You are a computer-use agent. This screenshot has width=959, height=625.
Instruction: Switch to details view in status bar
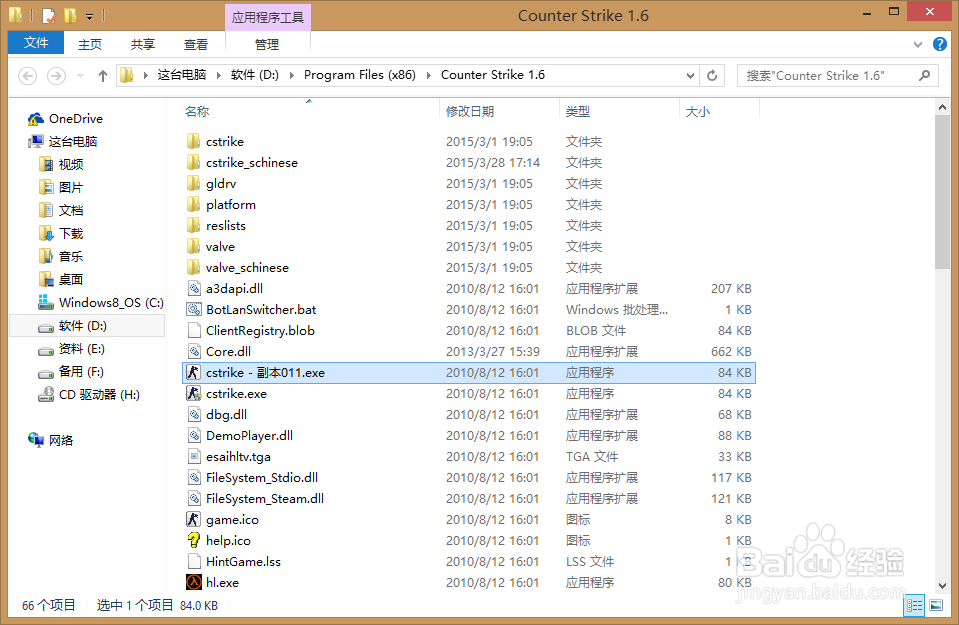[914, 605]
